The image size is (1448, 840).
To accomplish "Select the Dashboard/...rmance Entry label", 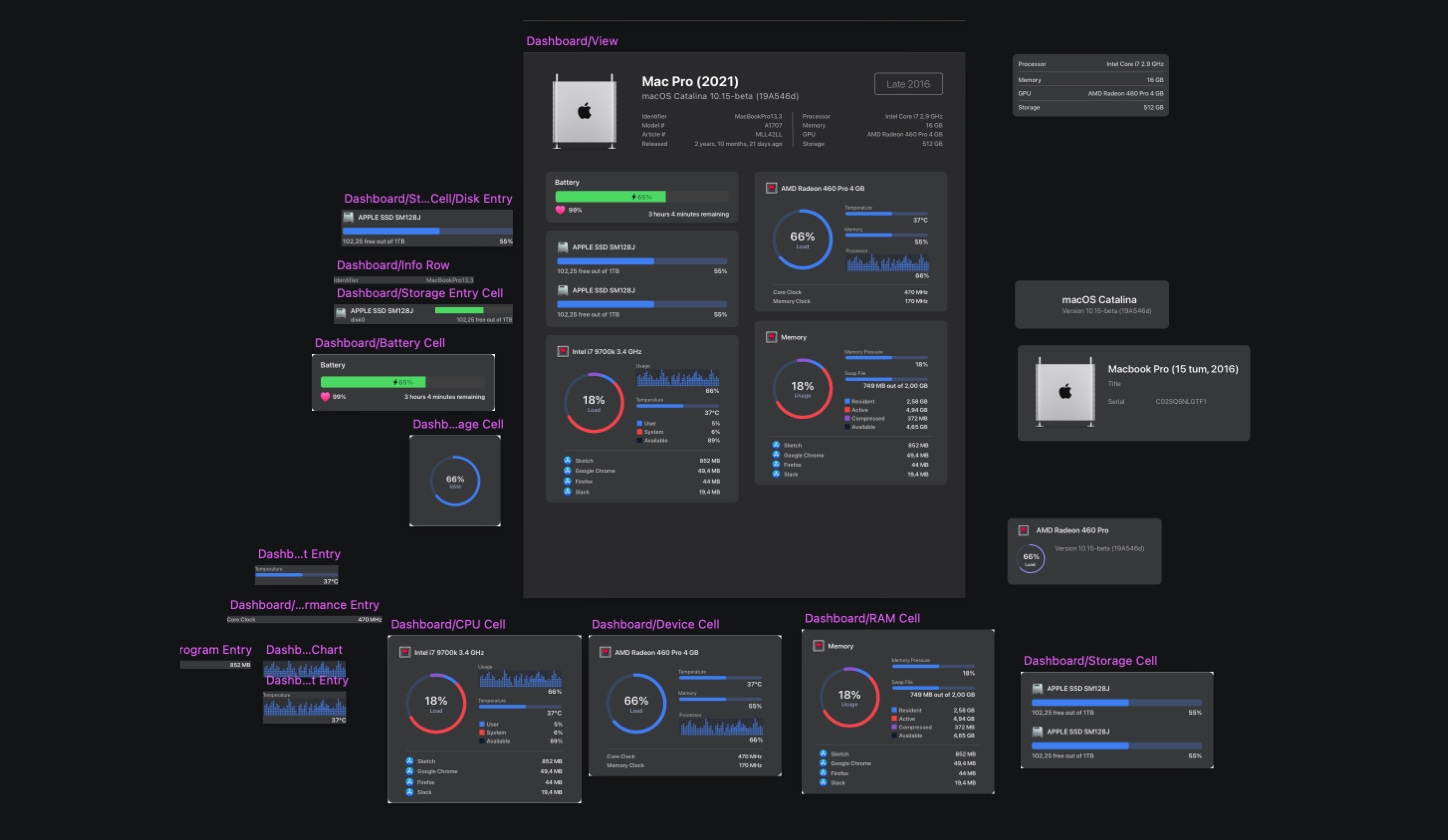I will tap(305, 605).
